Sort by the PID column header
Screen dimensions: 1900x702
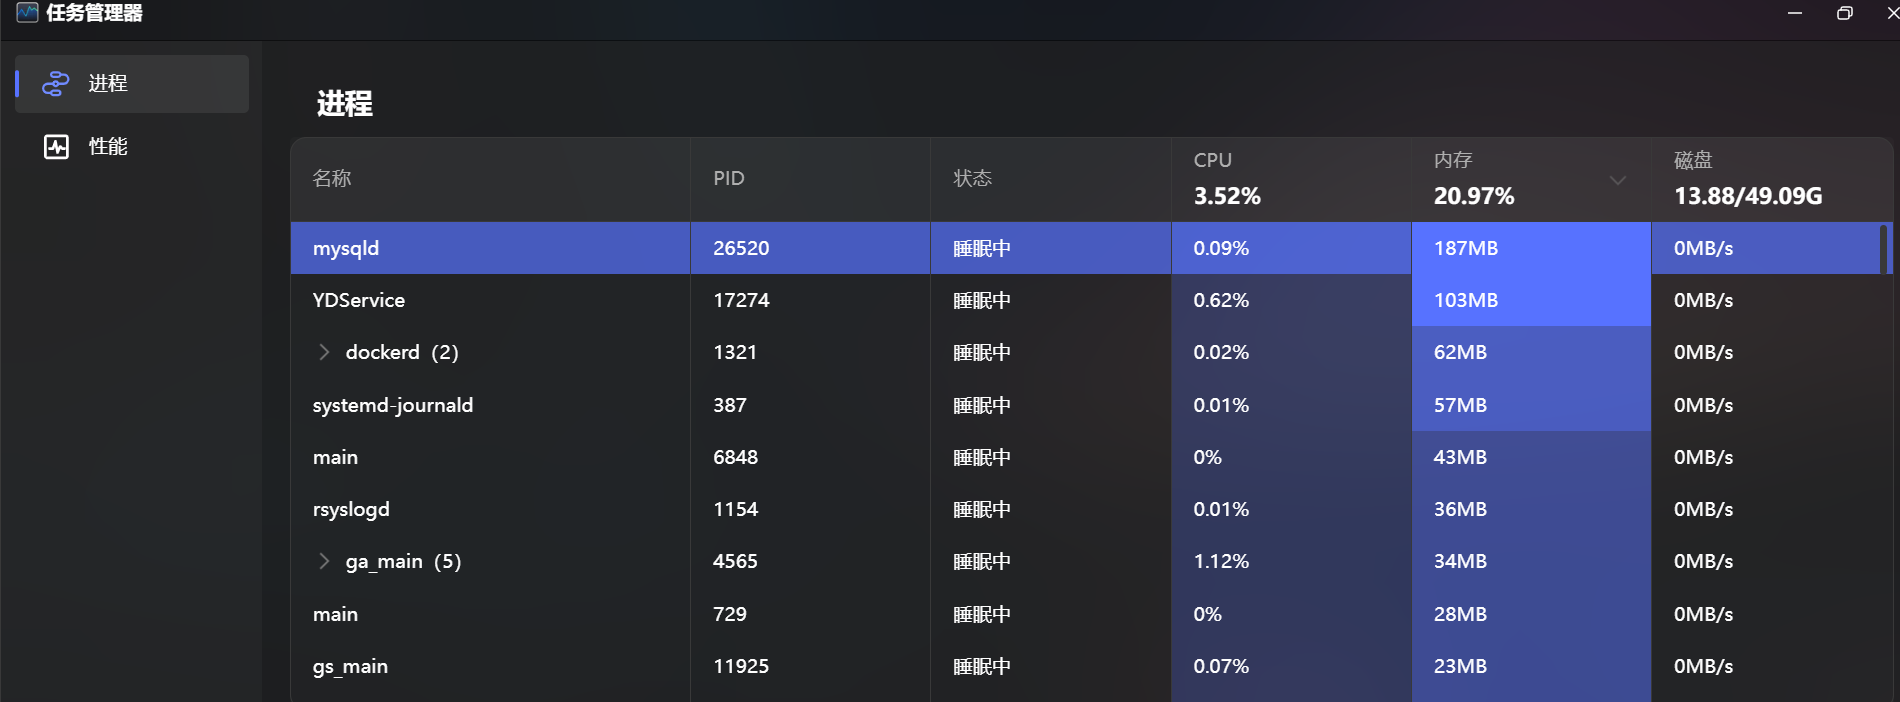(x=810, y=179)
